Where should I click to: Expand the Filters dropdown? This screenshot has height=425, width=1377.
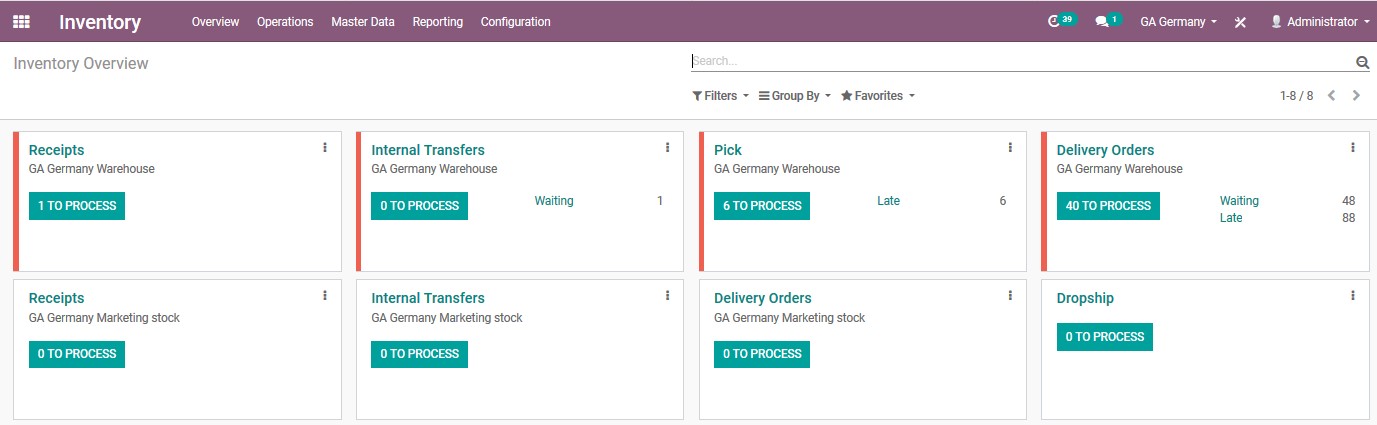point(720,96)
